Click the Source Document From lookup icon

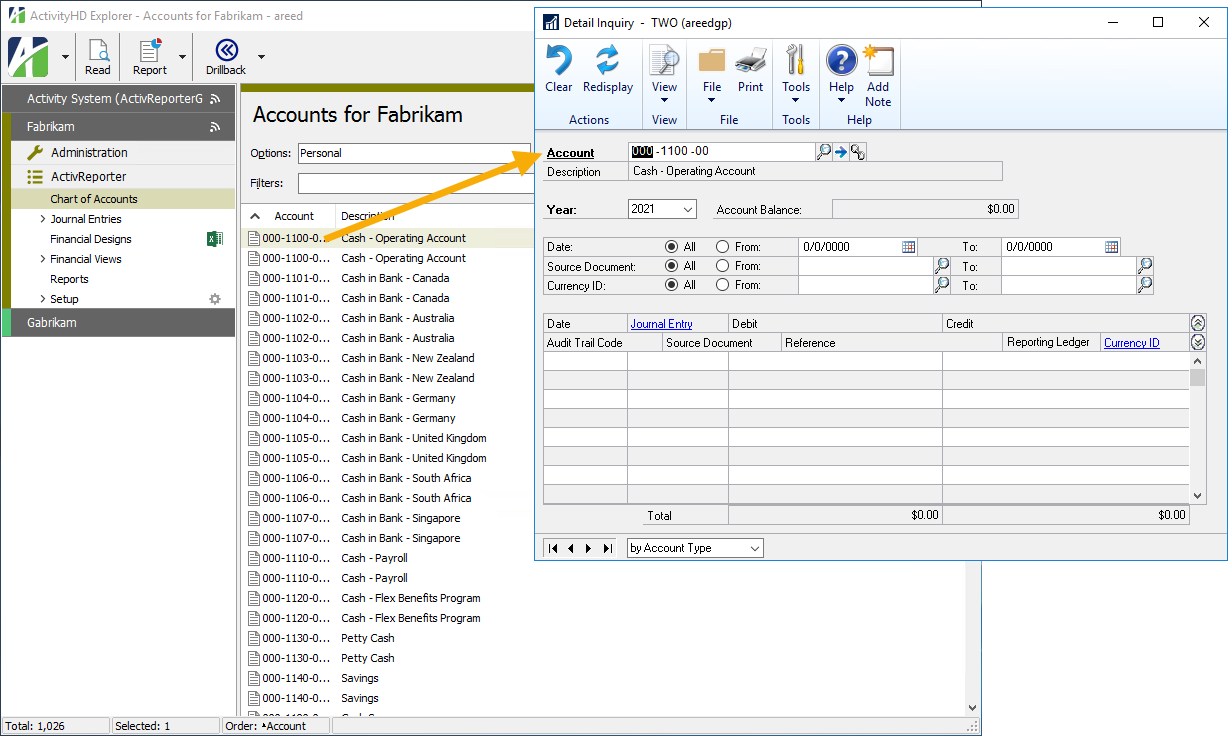942,266
